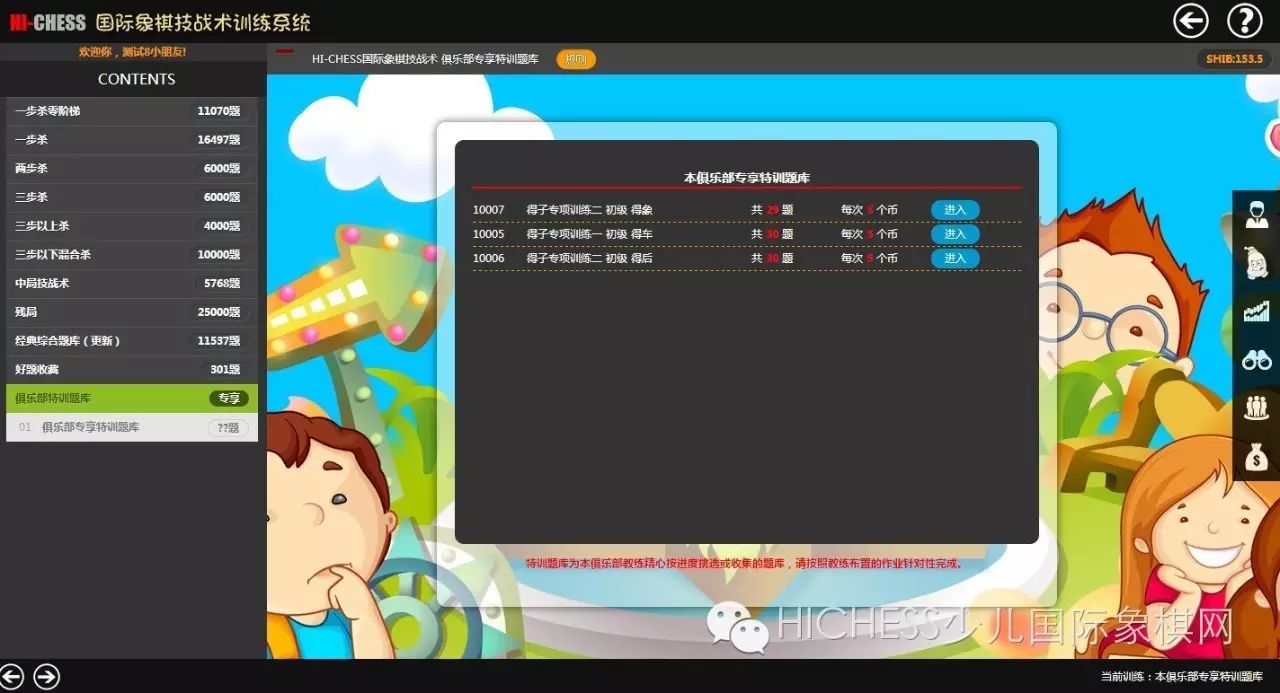Viewport: 1280px width, 693px height.
Task: Click the mascot character sidebar icon
Action: click(1256, 263)
